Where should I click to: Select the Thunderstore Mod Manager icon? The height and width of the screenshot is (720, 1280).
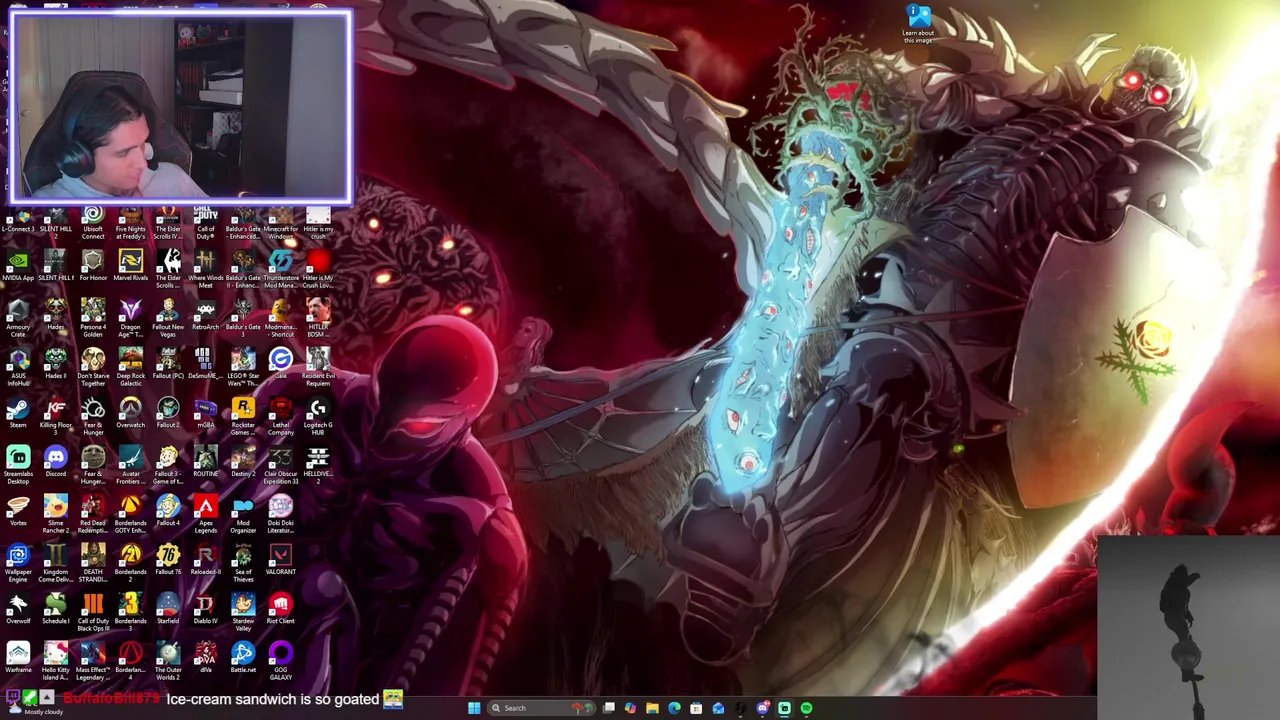click(280, 269)
